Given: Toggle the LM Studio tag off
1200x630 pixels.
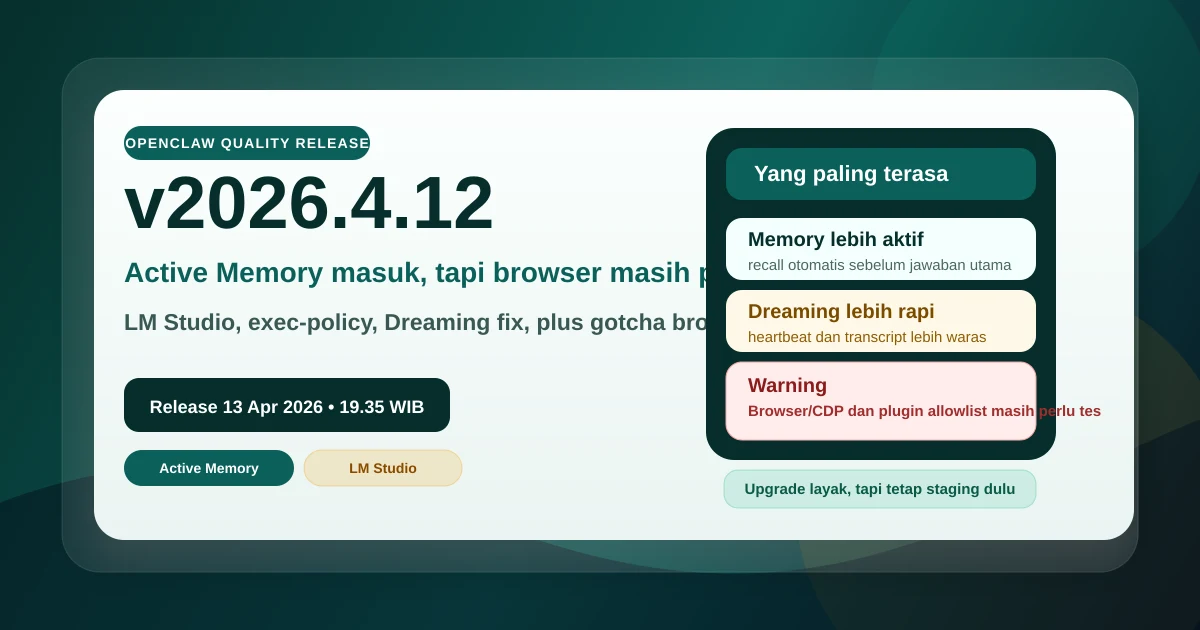Looking at the screenshot, I should coord(383,467).
